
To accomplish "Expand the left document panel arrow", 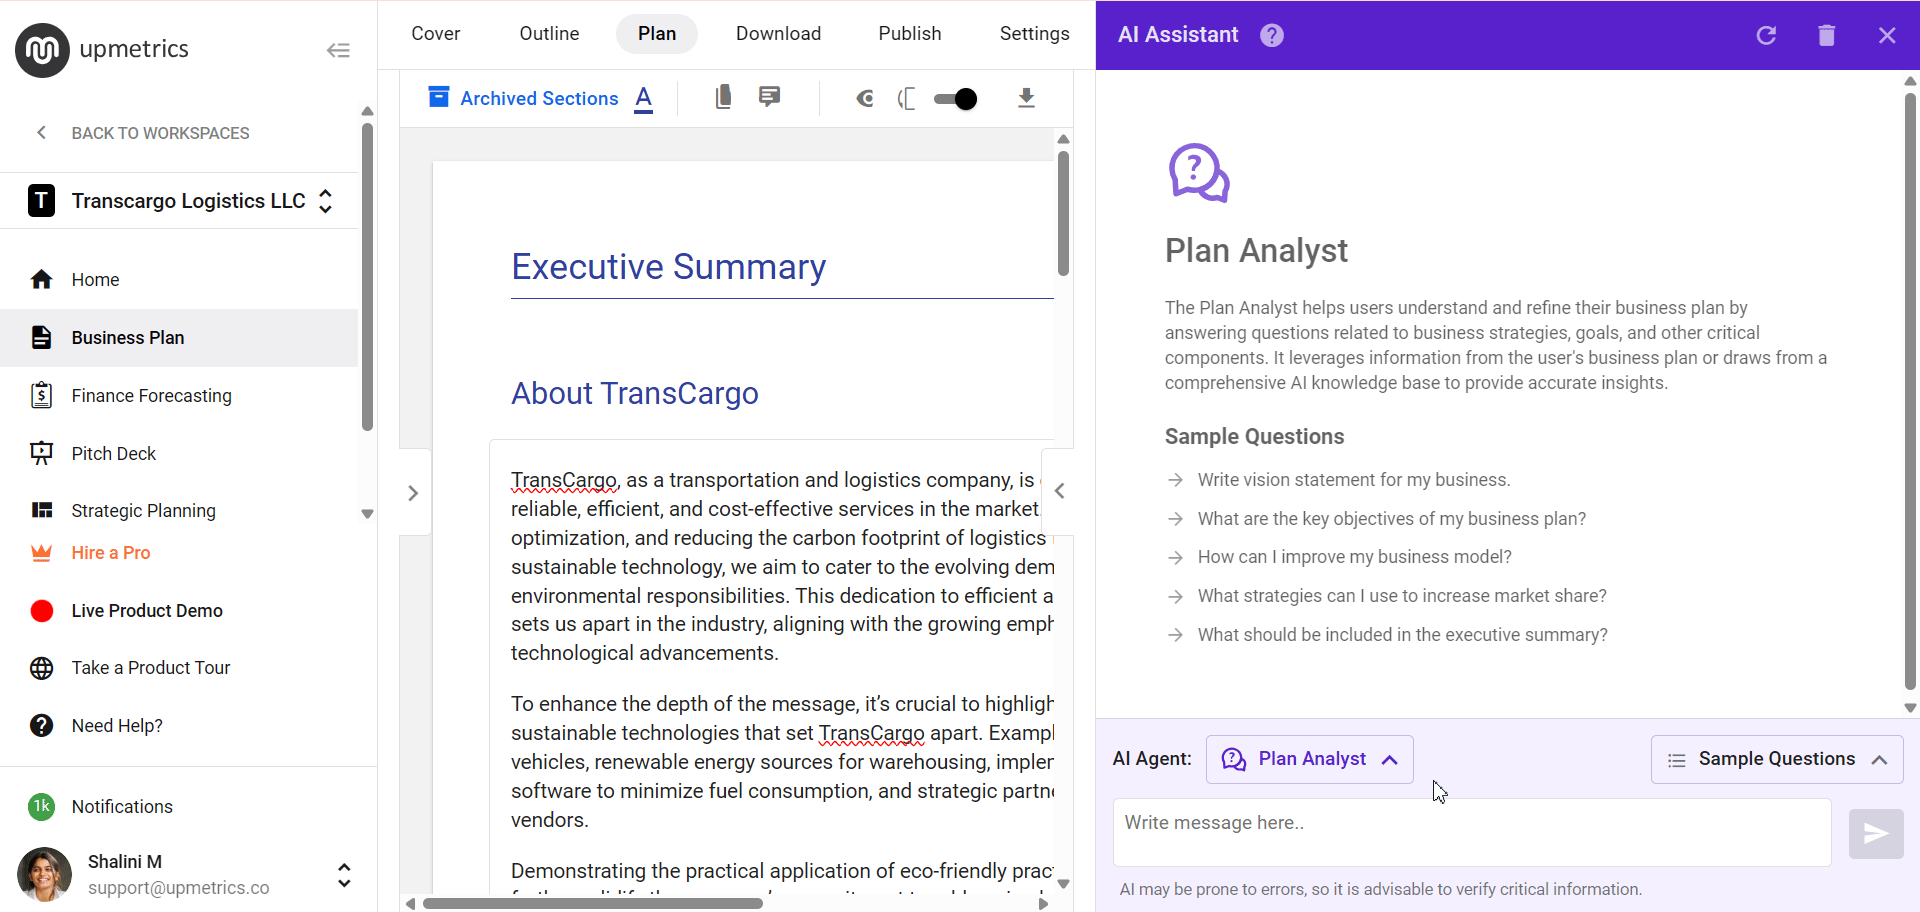I will 413,493.
